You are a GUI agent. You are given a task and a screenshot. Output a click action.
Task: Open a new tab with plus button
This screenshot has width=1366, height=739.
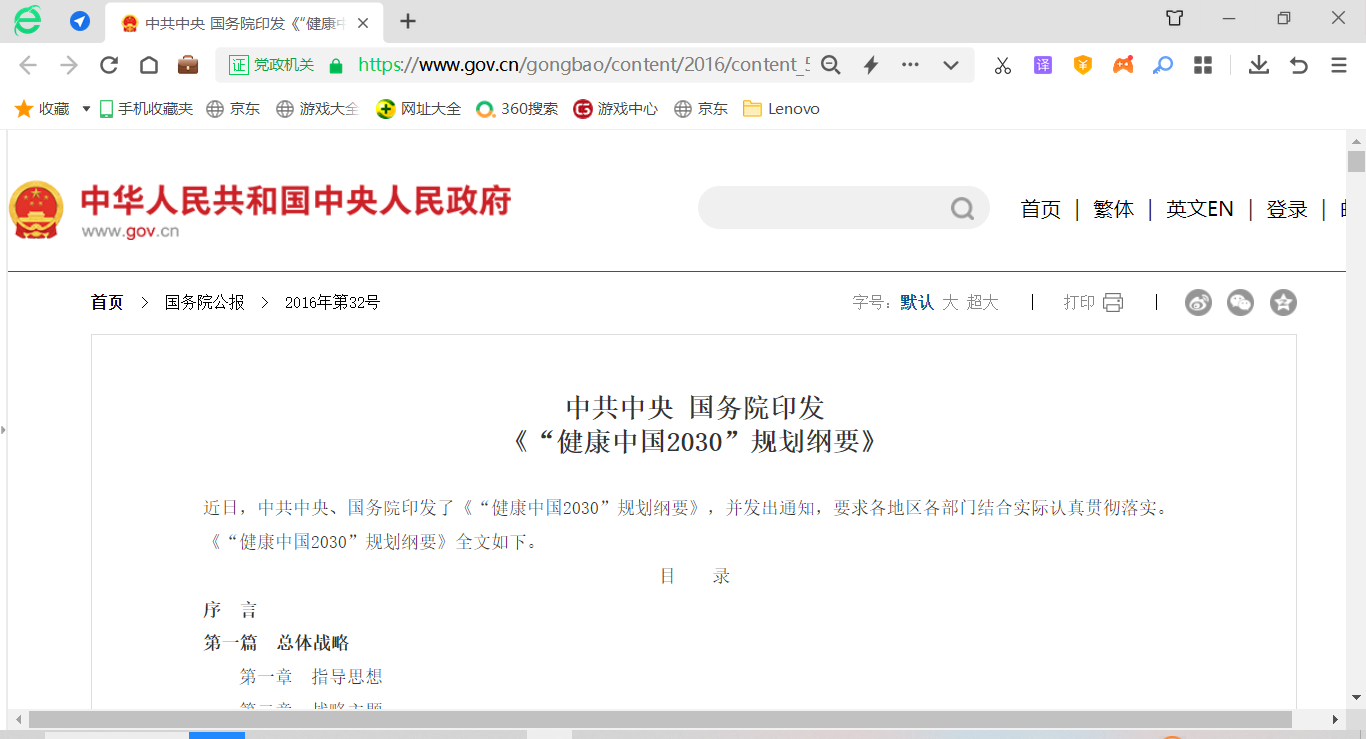pyautogui.click(x=408, y=21)
